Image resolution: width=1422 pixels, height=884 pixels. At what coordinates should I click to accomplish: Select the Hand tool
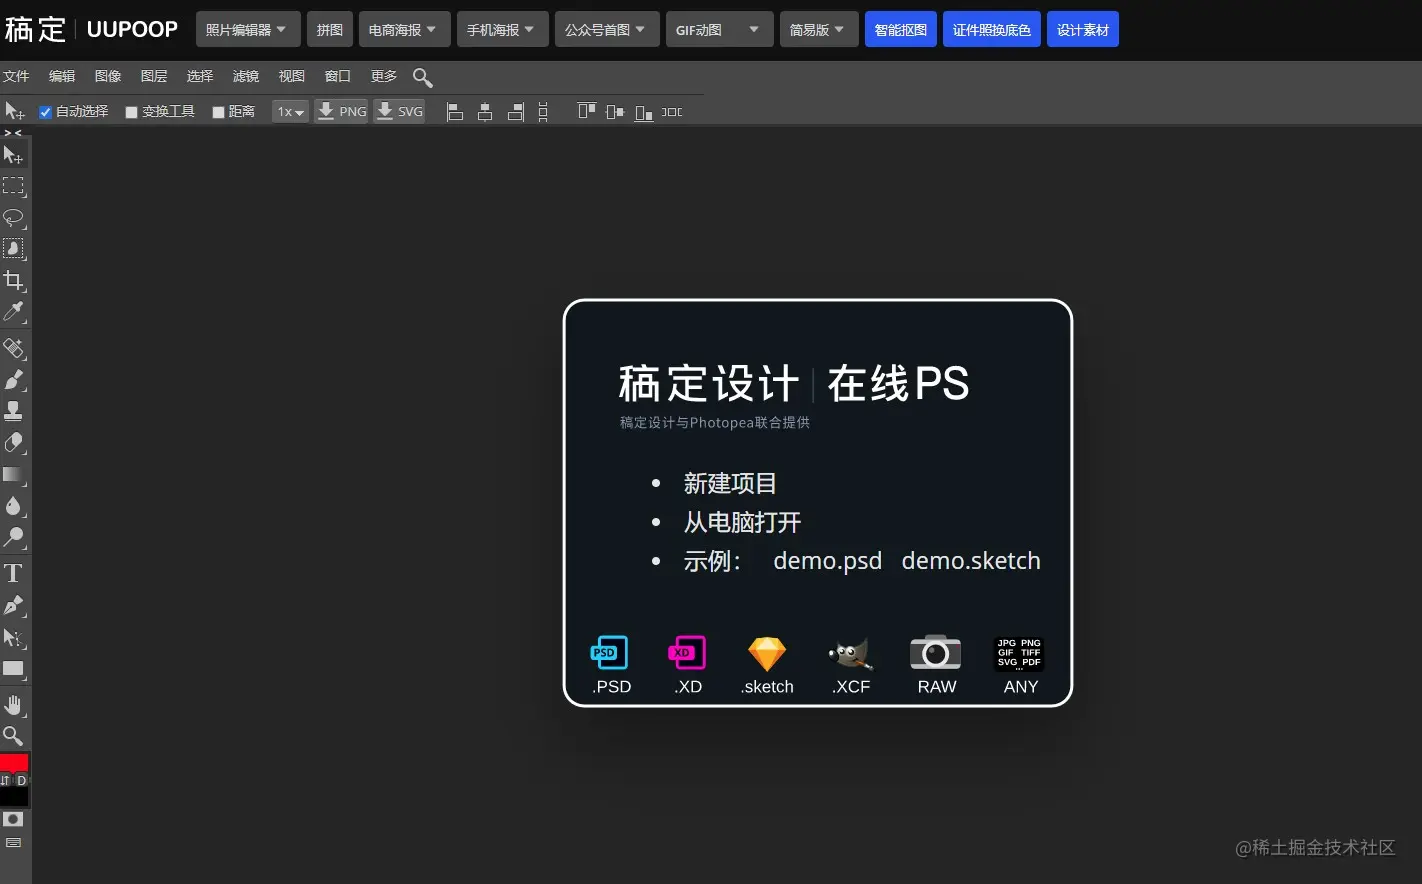[13, 705]
